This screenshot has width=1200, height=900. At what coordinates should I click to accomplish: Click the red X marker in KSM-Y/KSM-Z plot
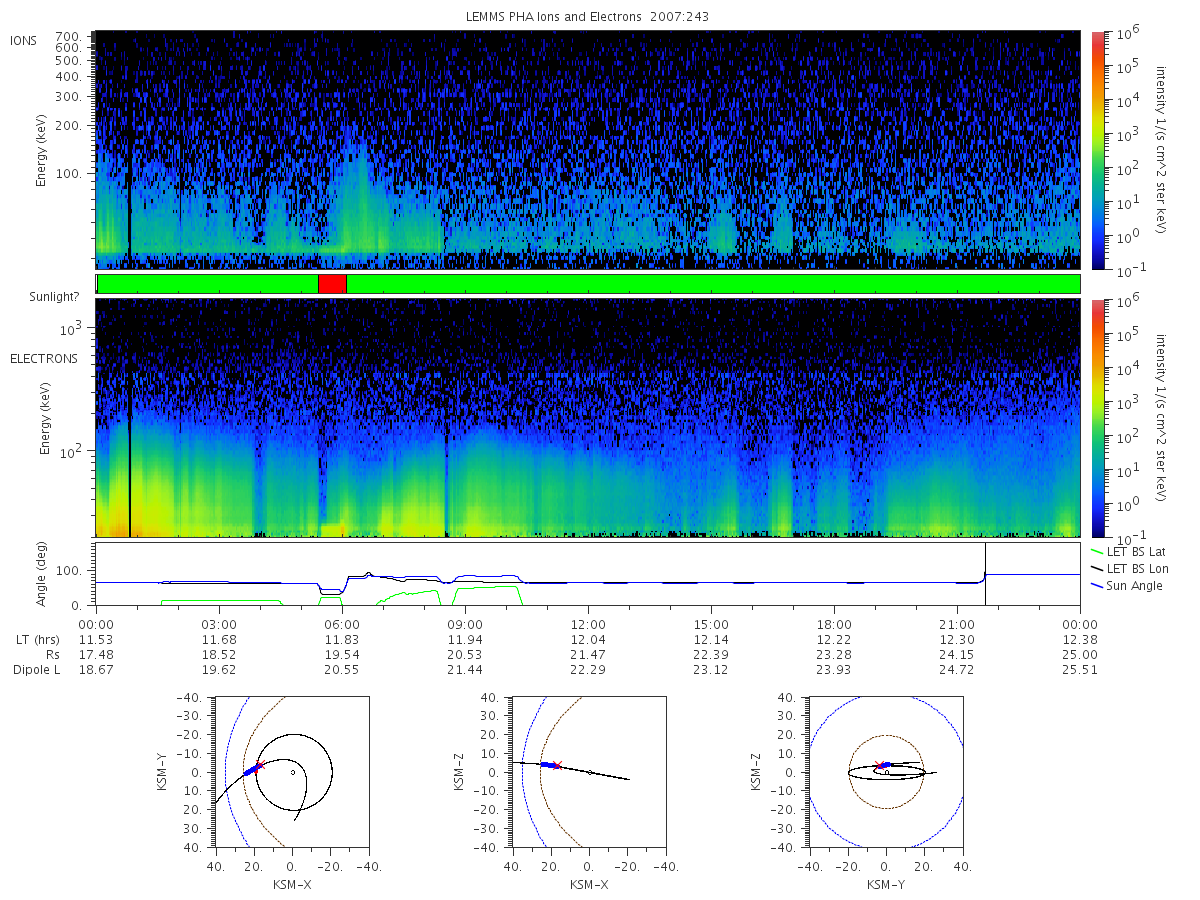(879, 765)
